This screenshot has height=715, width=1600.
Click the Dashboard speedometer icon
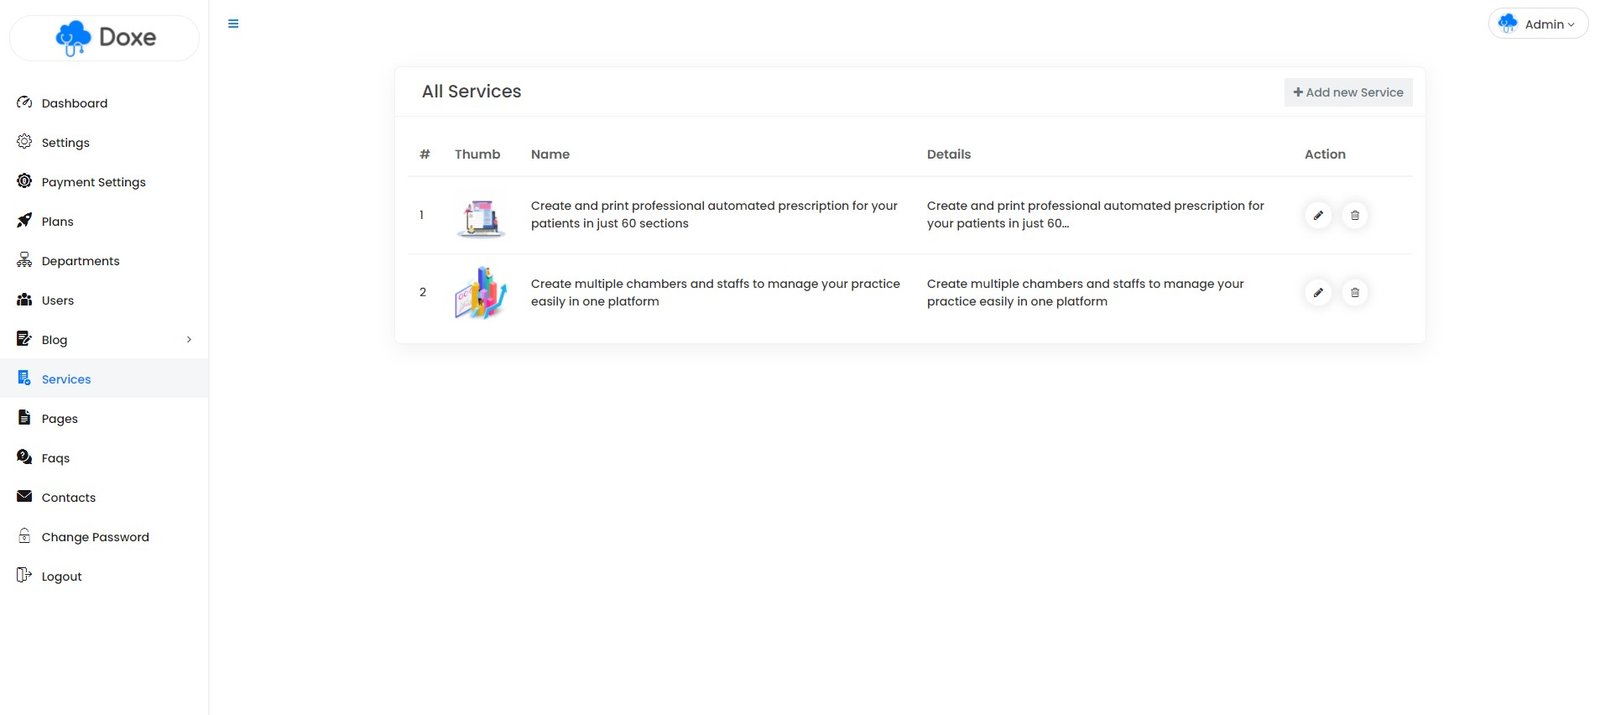click(24, 103)
